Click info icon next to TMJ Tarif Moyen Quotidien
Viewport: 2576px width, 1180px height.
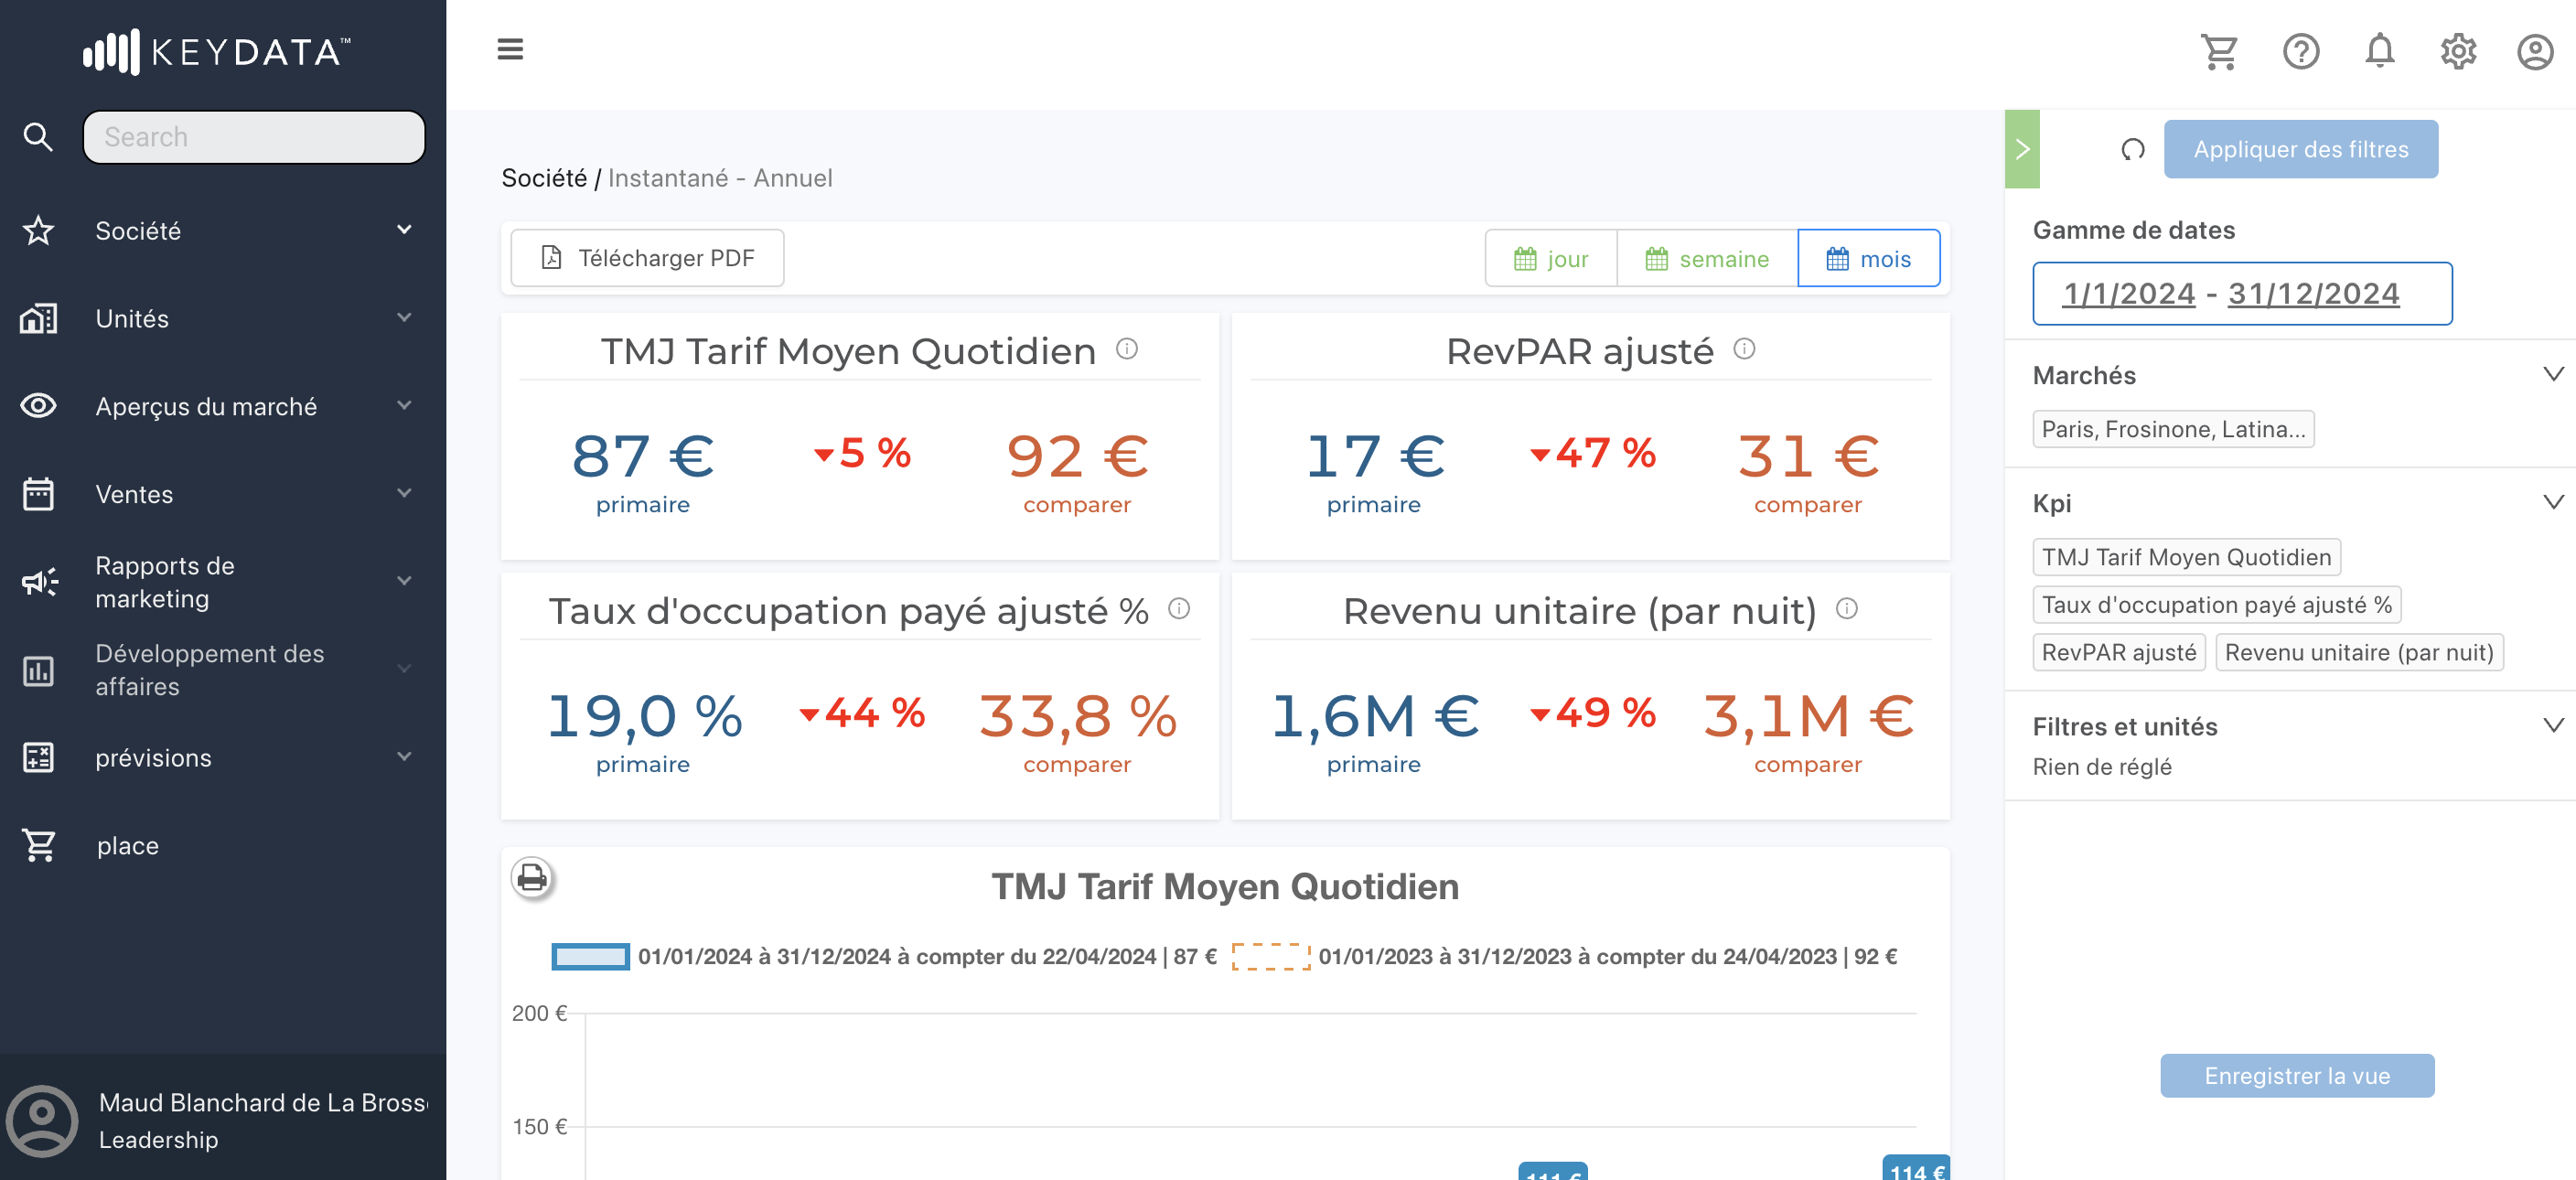click(x=1127, y=349)
